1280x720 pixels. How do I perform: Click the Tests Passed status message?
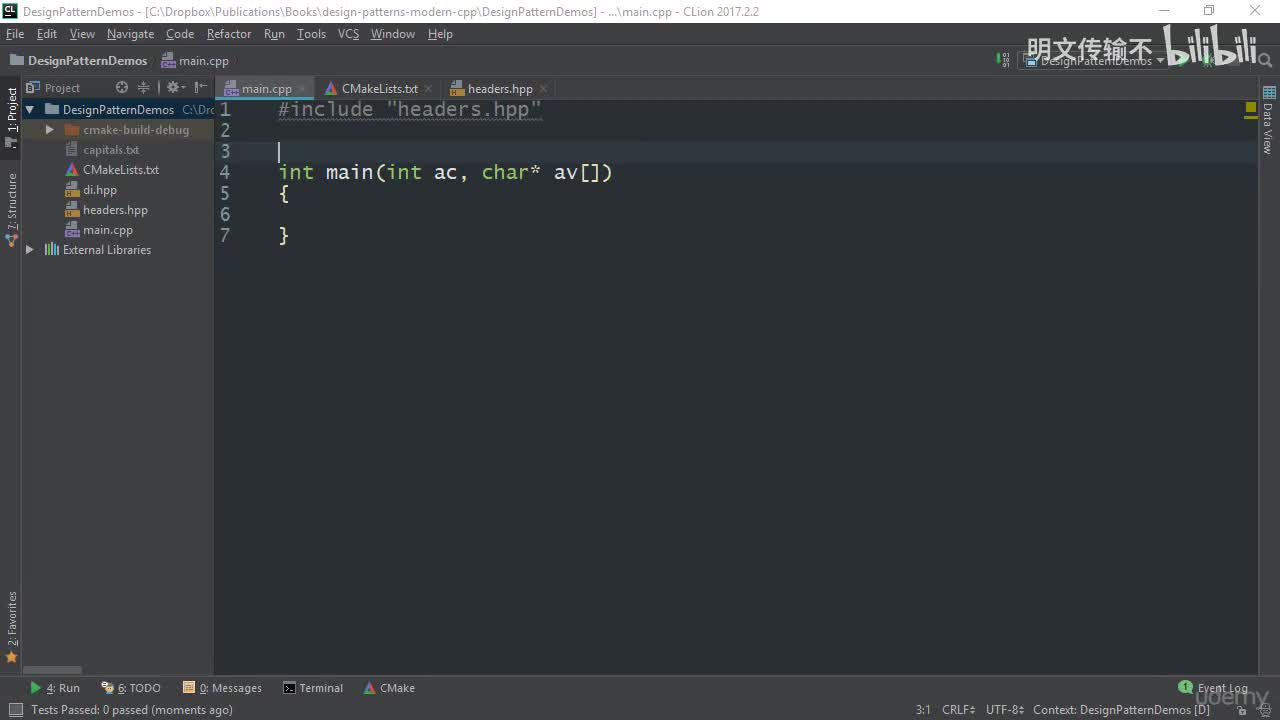tap(132, 710)
